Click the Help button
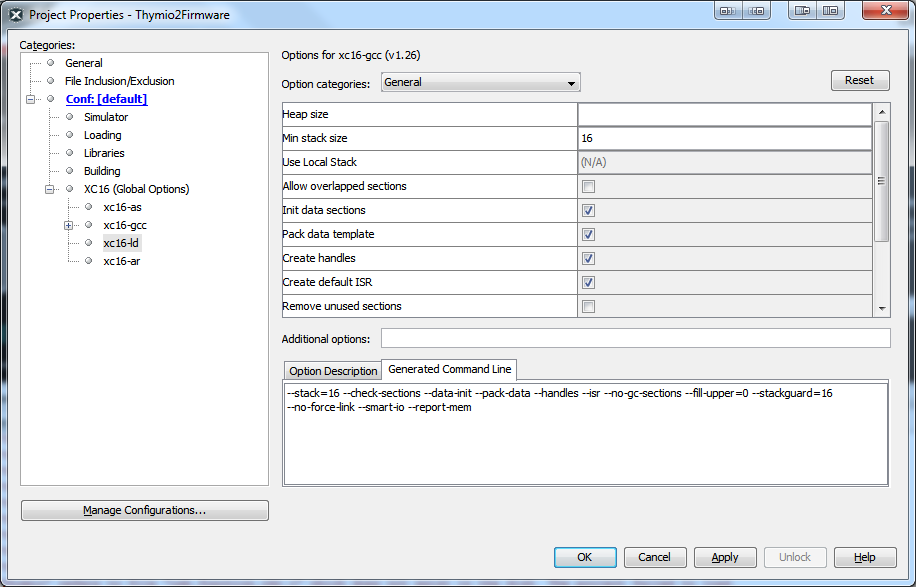 (x=865, y=557)
